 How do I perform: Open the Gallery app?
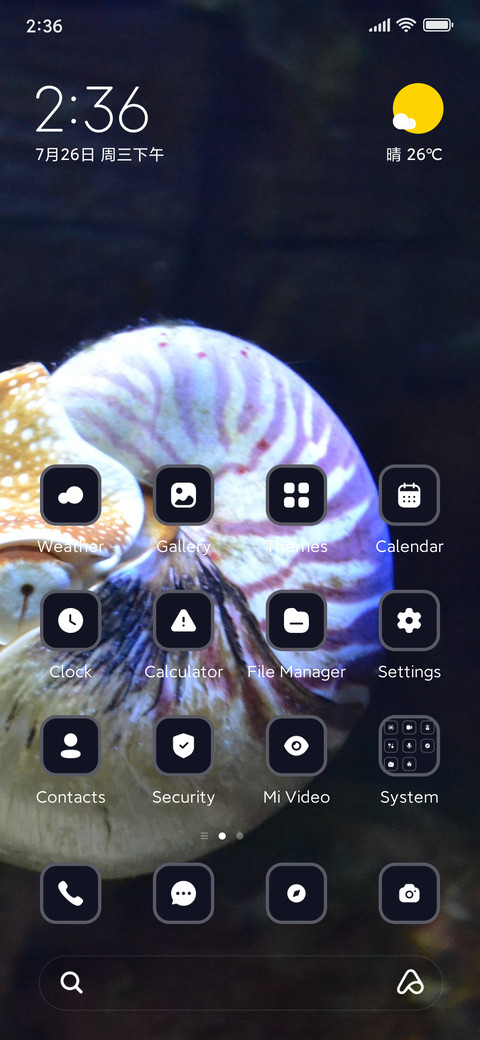click(183, 495)
